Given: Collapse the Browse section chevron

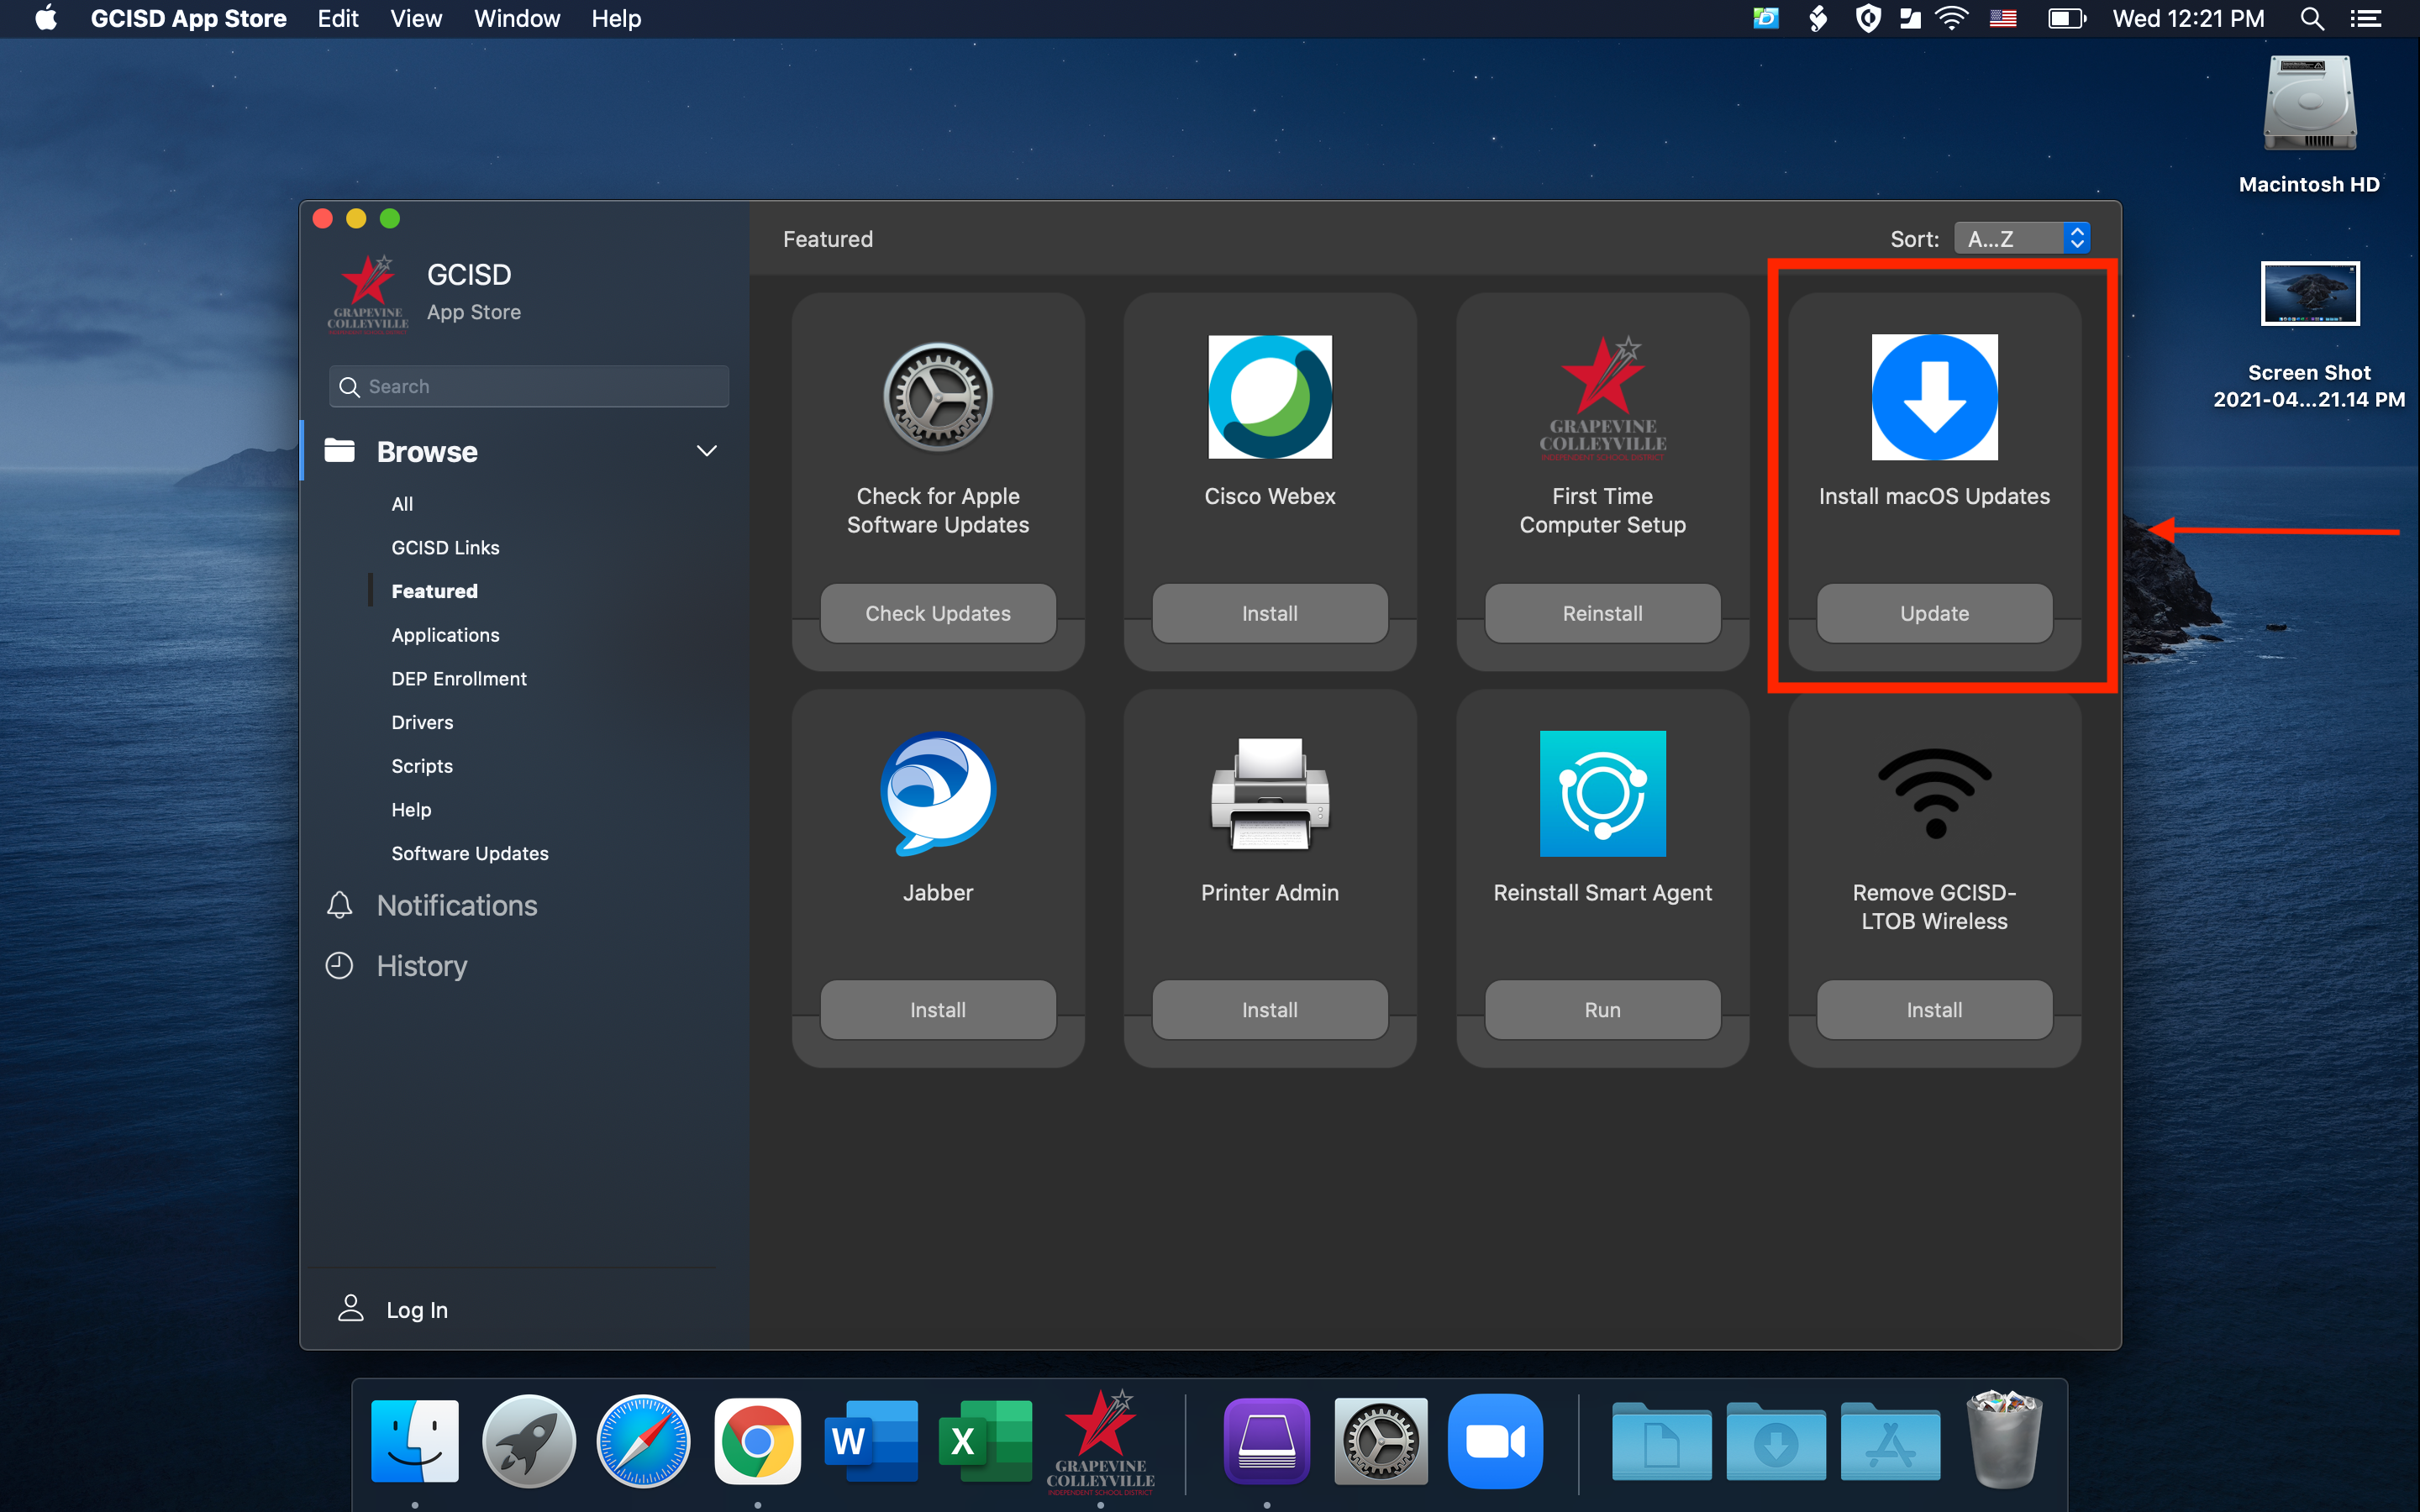Looking at the screenshot, I should 706,451.
